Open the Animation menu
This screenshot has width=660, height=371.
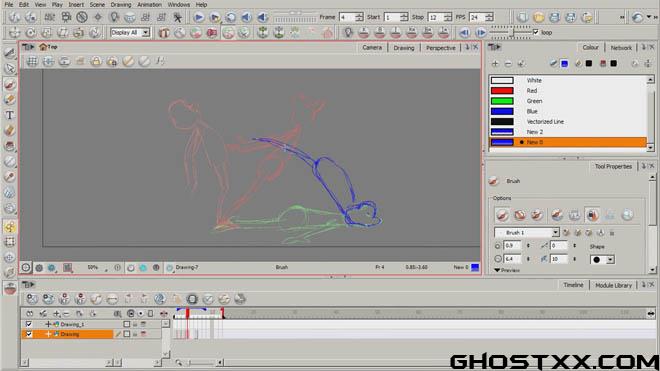[x=149, y=5]
